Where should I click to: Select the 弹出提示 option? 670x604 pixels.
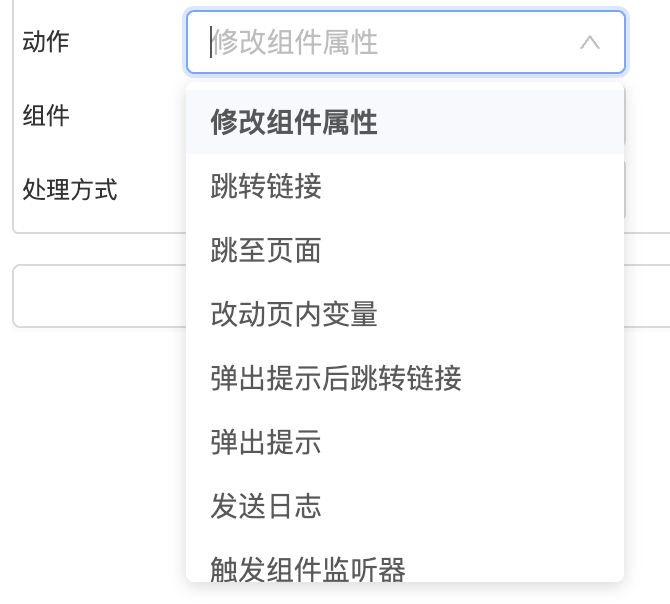pyautogui.click(x=266, y=442)
